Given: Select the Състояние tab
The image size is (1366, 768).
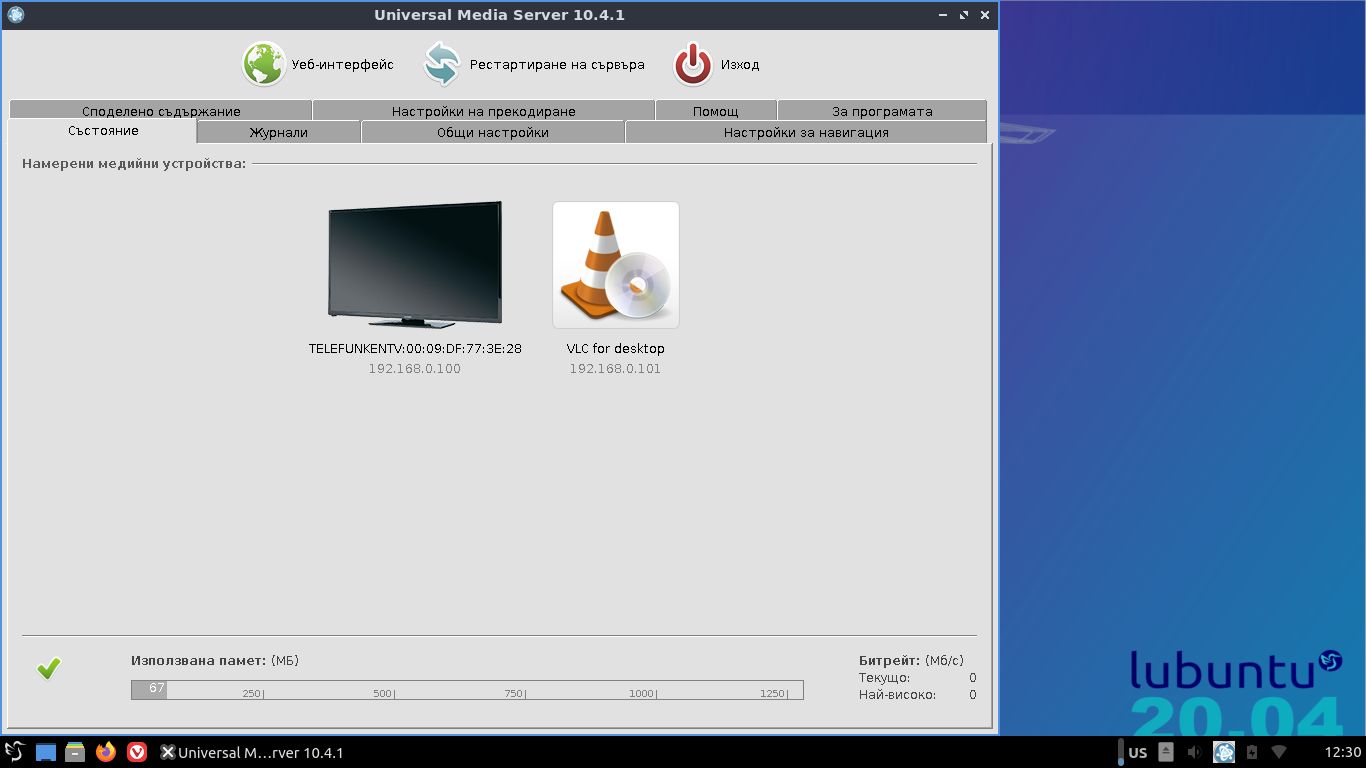Looking at the screenshot, I should tap(103, 131).
